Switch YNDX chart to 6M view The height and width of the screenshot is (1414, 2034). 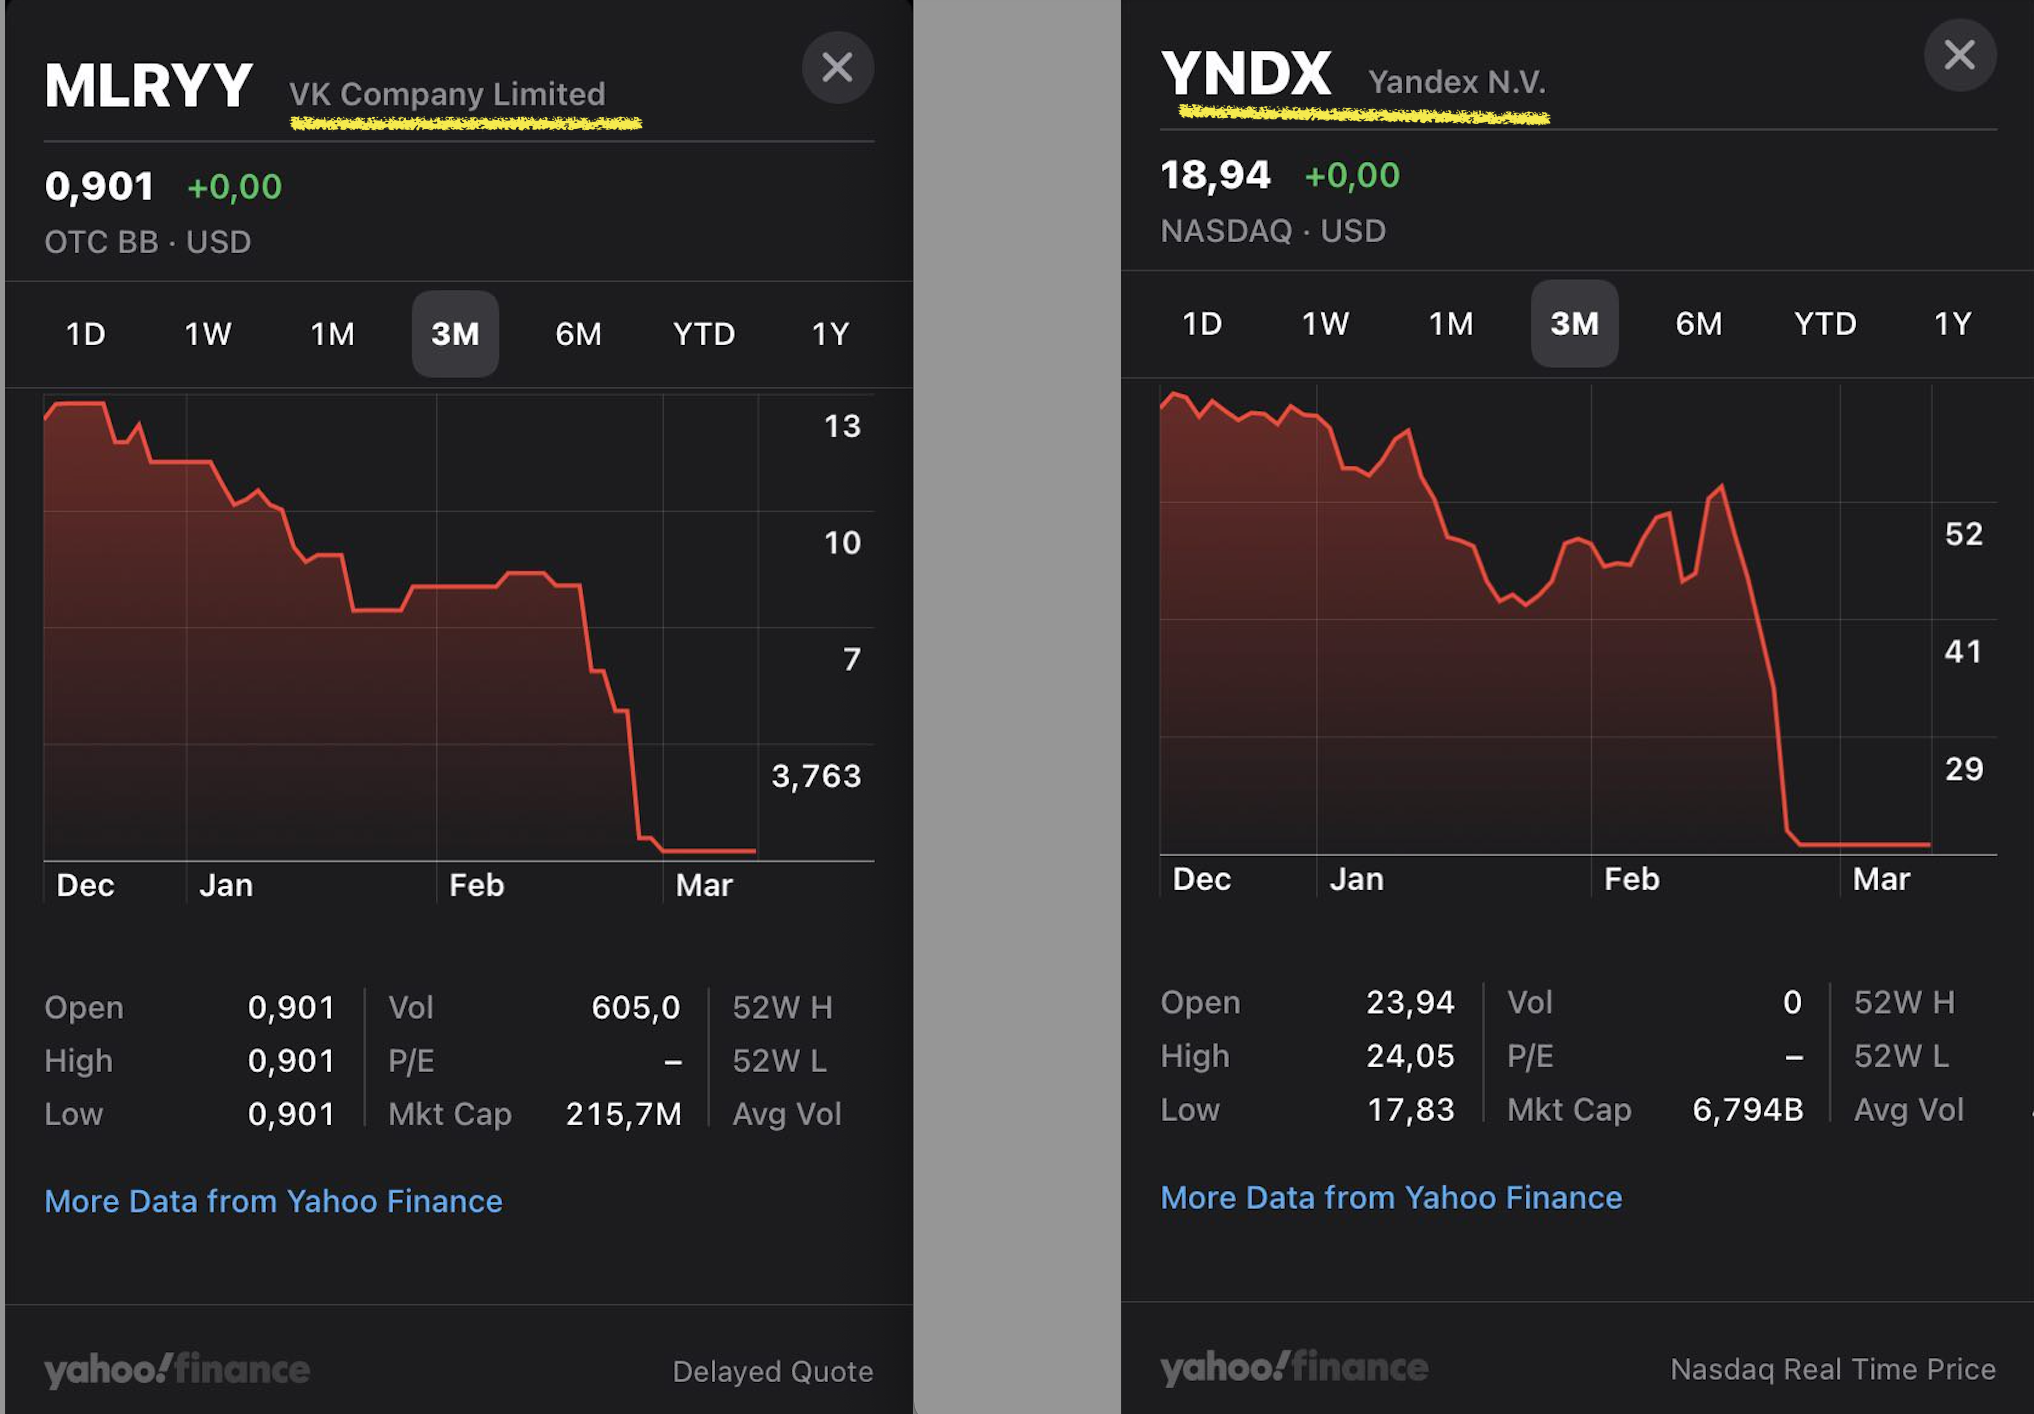click(x=1698, y=324)
